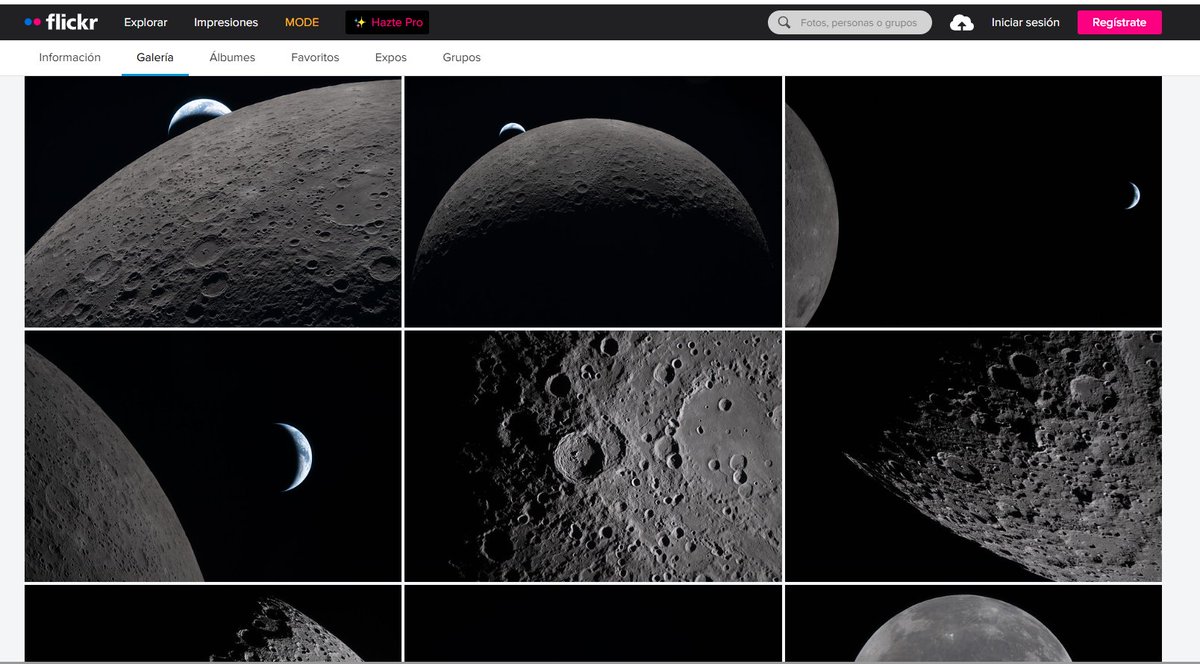This screenshot has width=1200, height=664.
Task: Open photo of cratered lunar terminator edge
Action: (973, 456)
